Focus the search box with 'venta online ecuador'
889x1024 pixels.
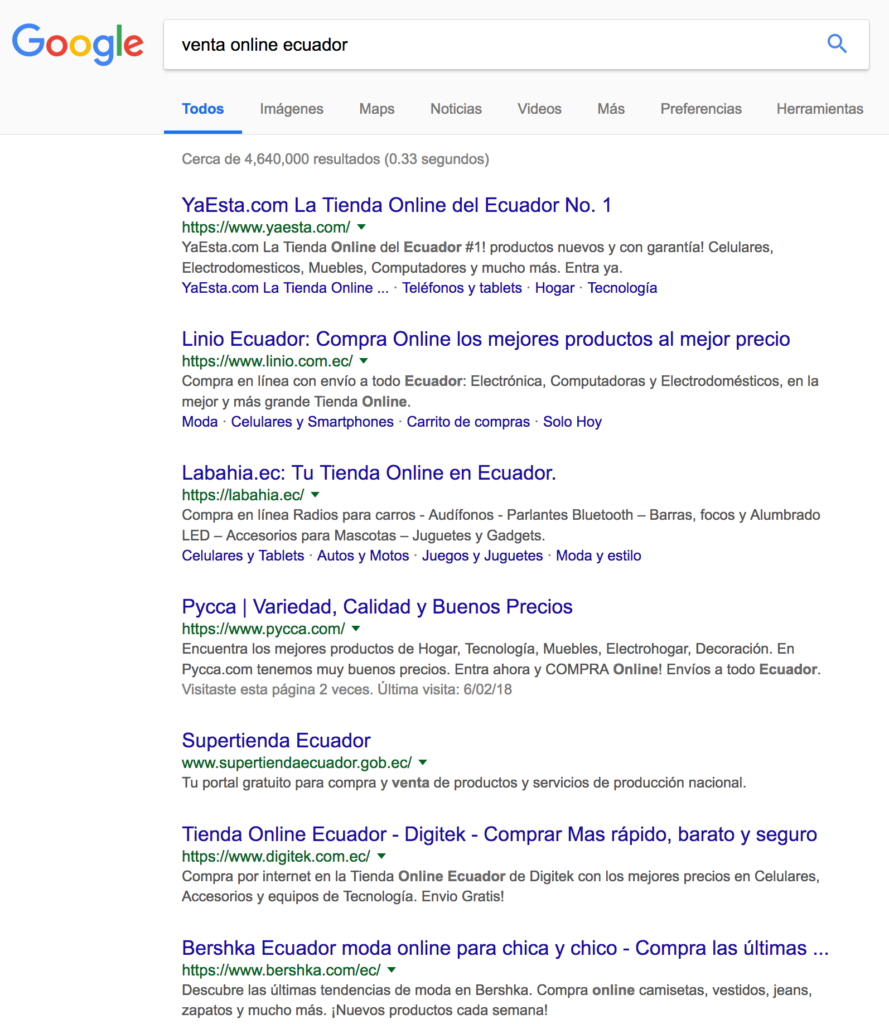pyautogui.click(x=516, y=44)
